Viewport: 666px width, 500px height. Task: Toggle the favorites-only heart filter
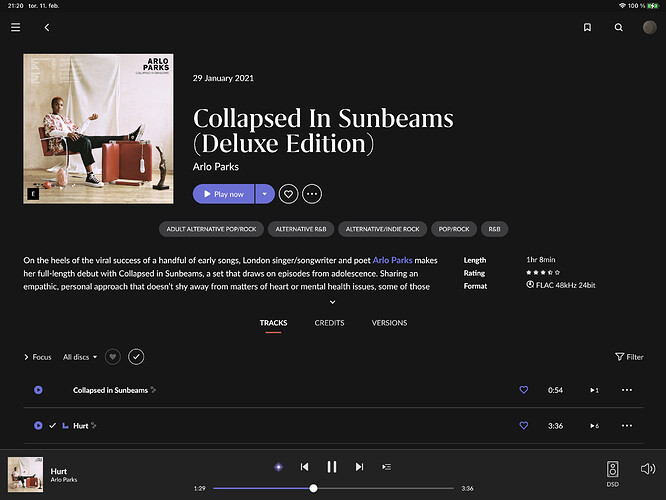113,357
